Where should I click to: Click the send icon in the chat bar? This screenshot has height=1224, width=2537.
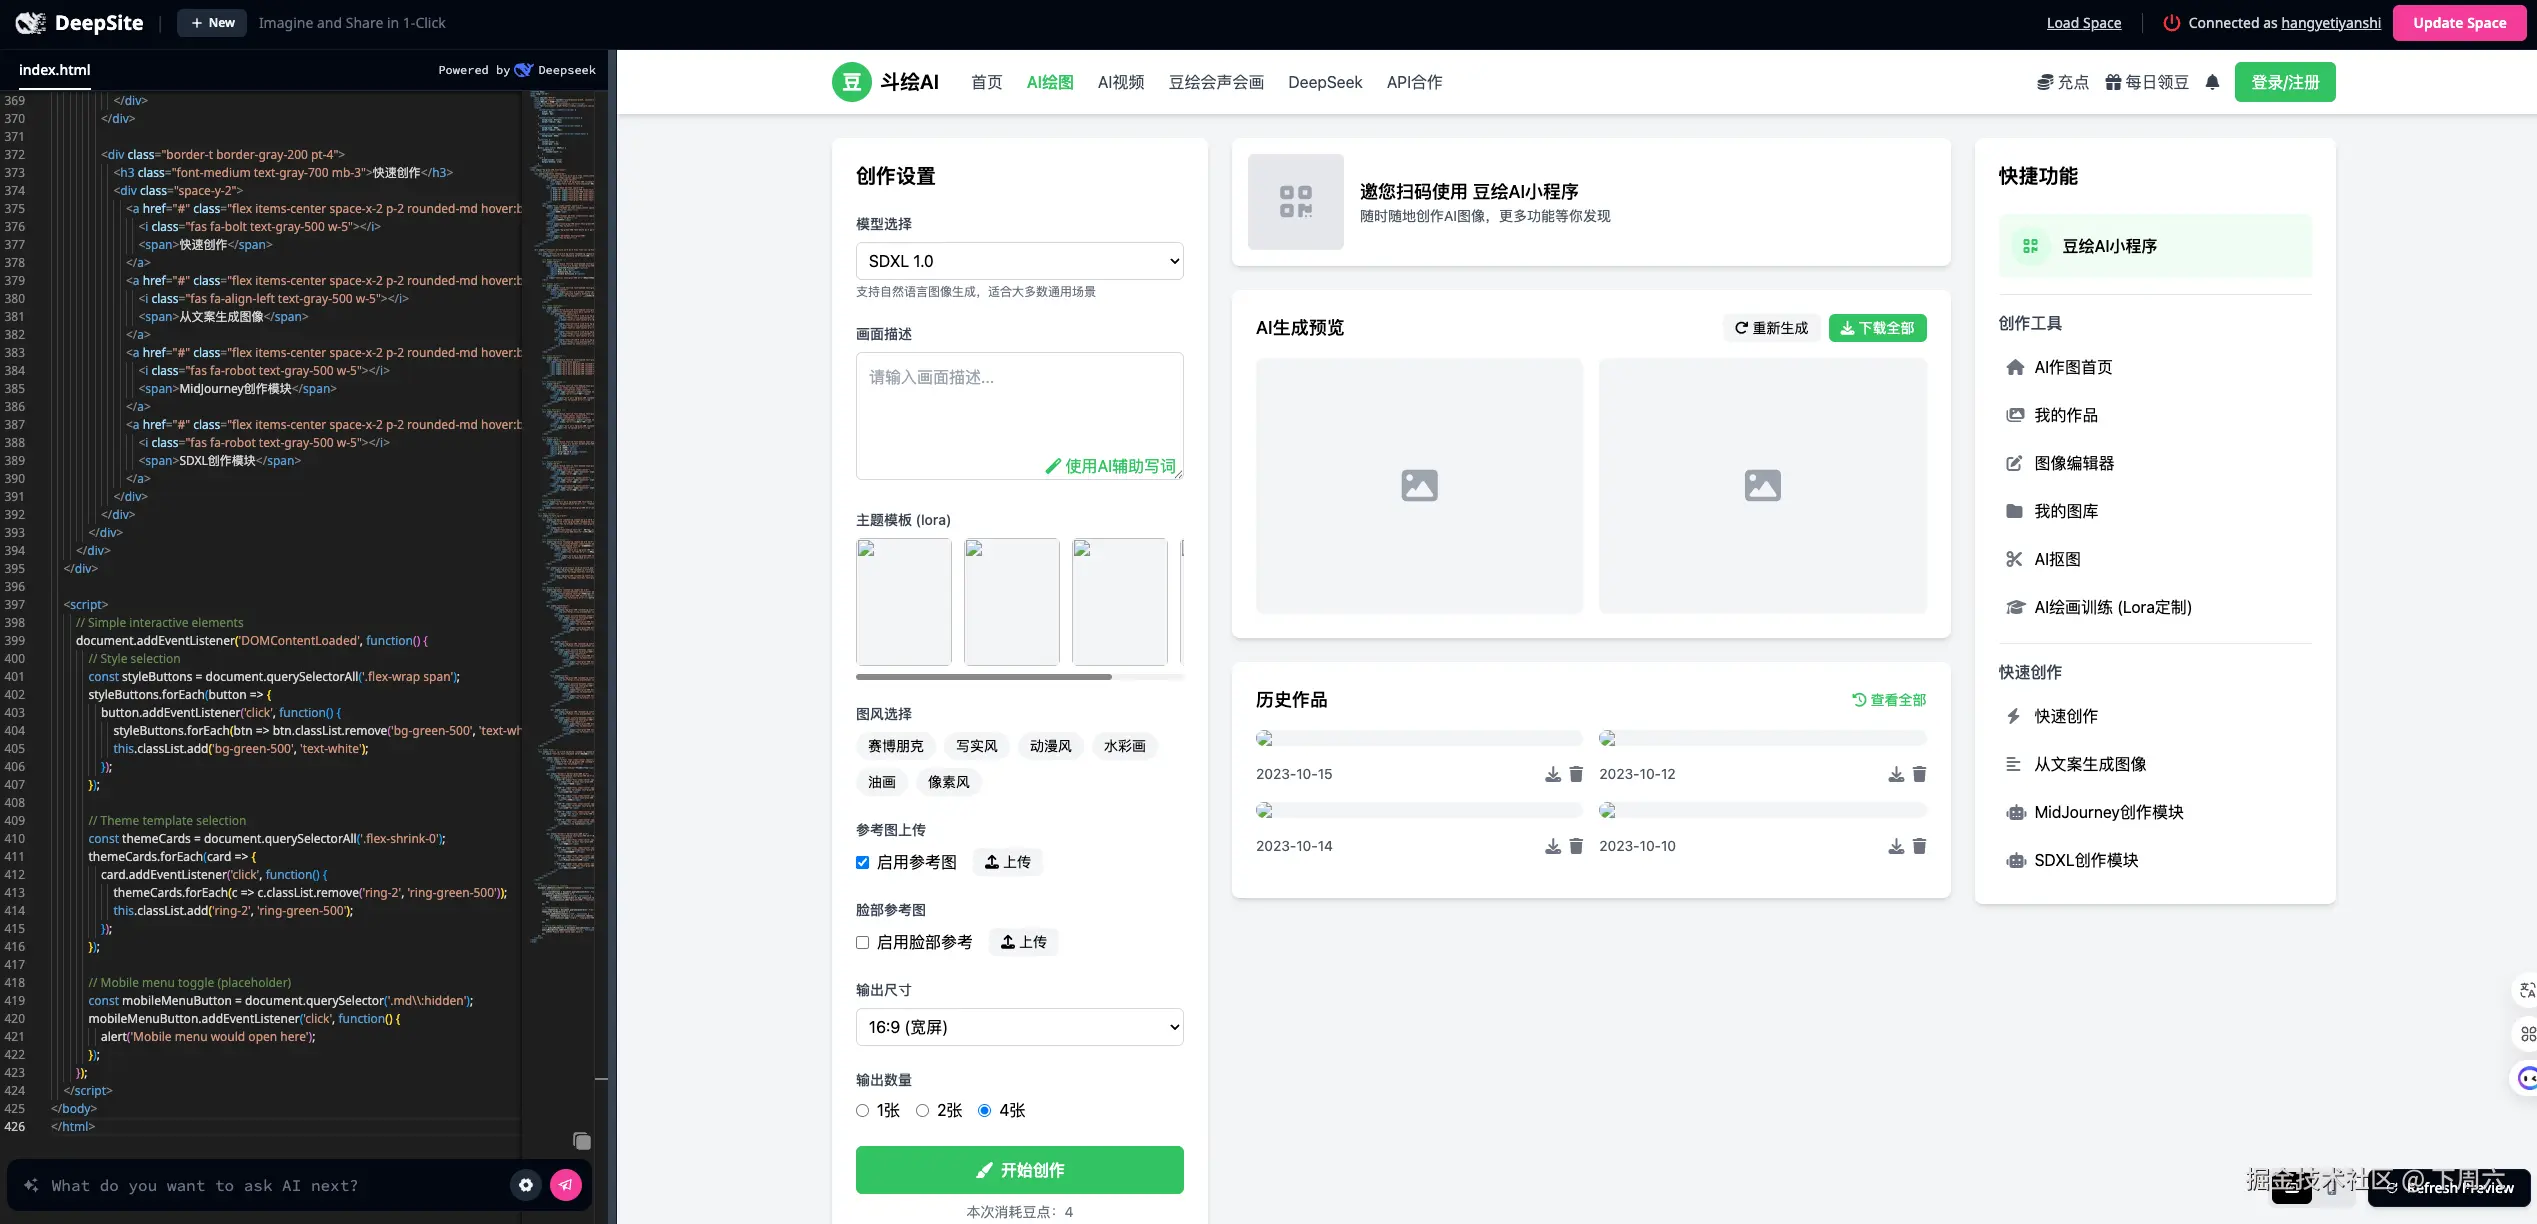tap(566, 1184)
